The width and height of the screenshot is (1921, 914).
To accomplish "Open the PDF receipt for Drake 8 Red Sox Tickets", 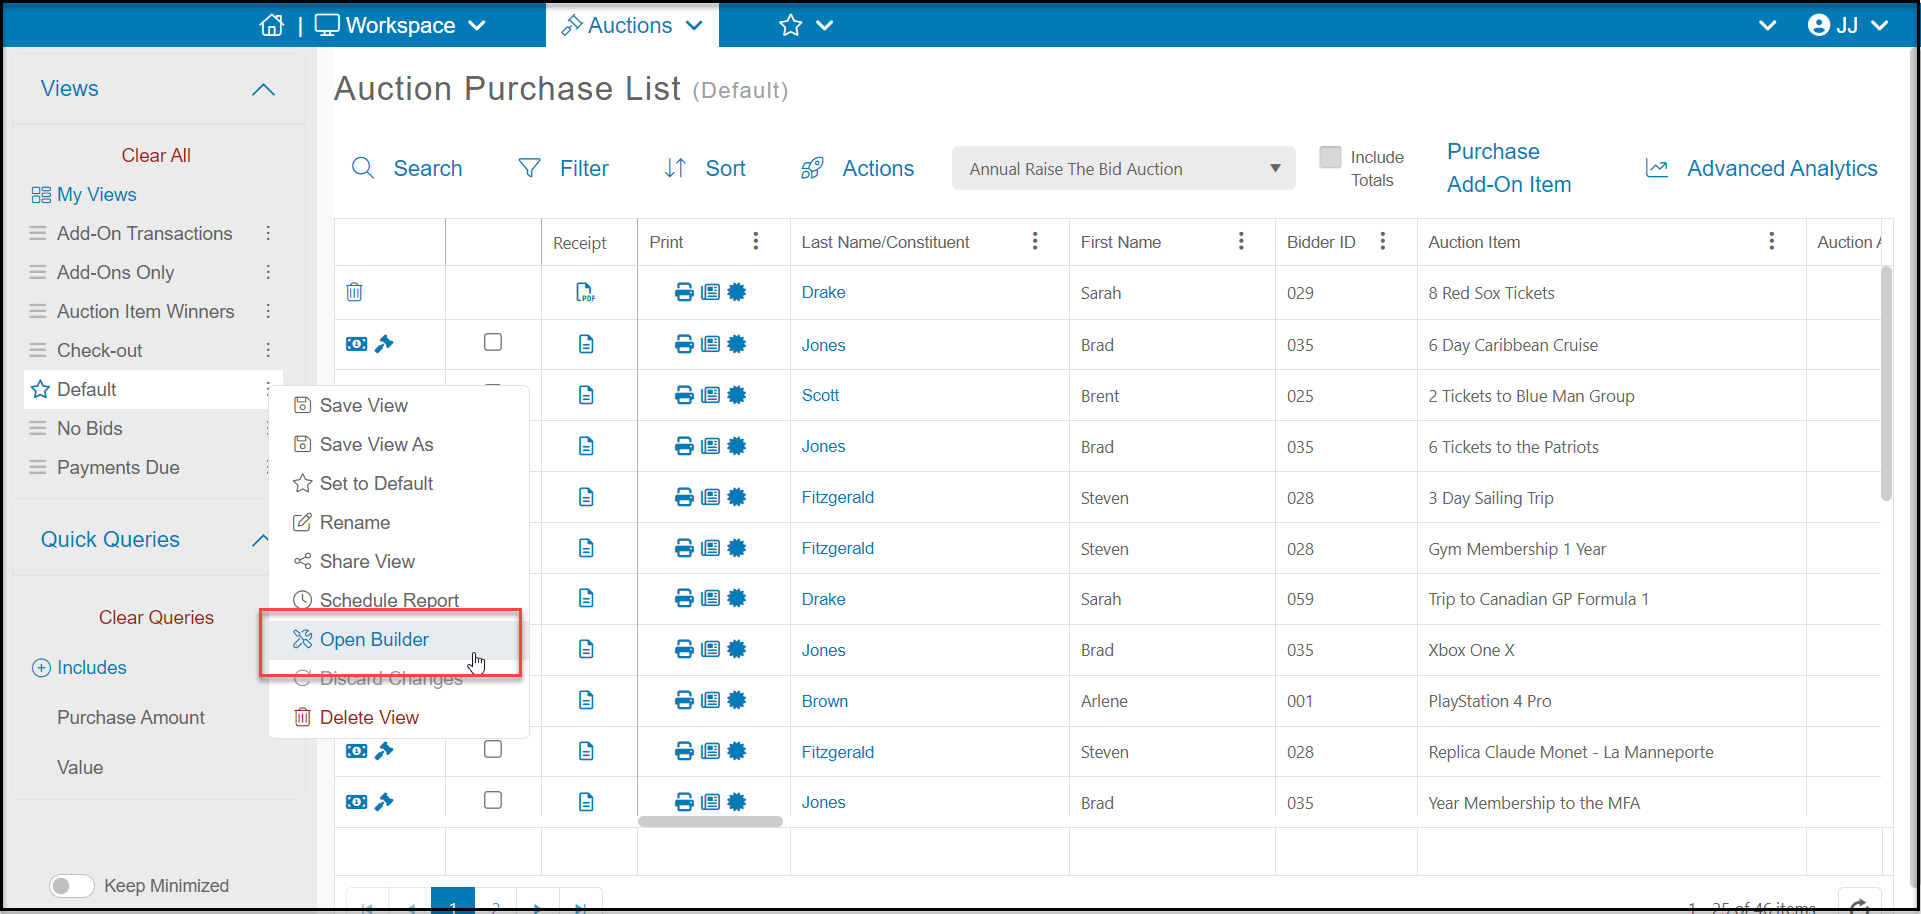I will click(x=586, y=292).
